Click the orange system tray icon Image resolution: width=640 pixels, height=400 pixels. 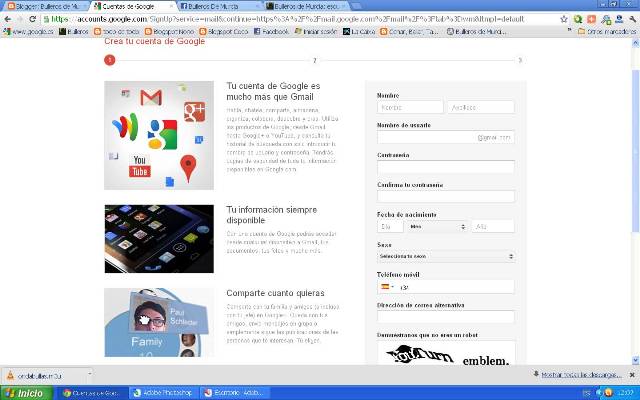click(608, 393)
